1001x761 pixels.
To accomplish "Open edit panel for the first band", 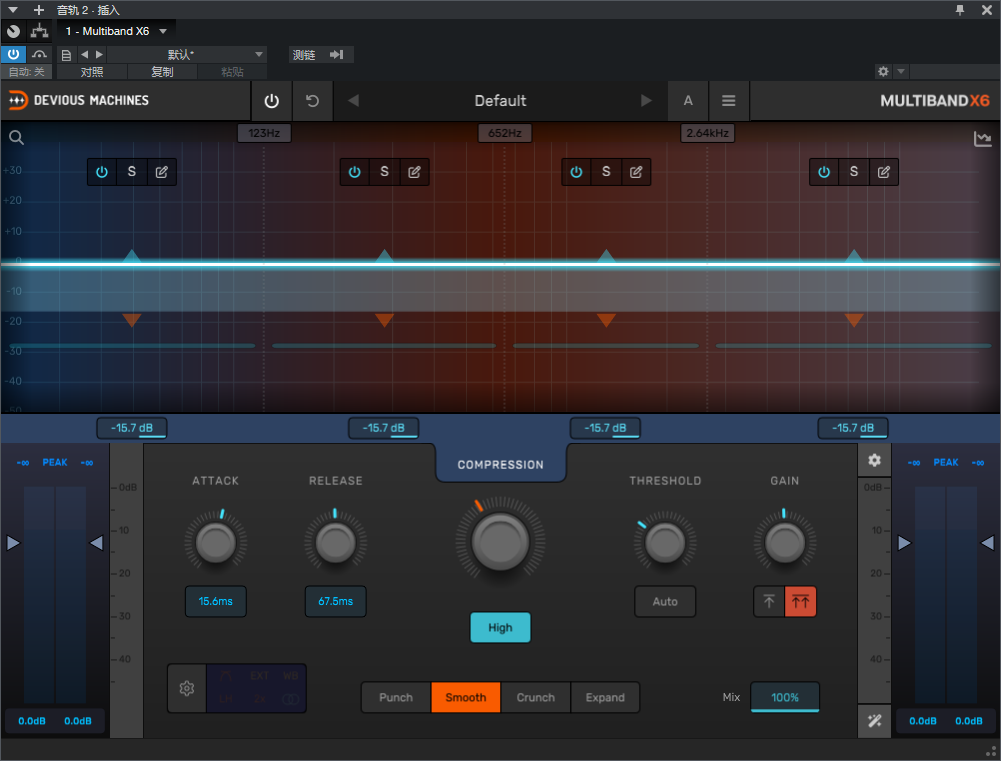I will [161, 172].
